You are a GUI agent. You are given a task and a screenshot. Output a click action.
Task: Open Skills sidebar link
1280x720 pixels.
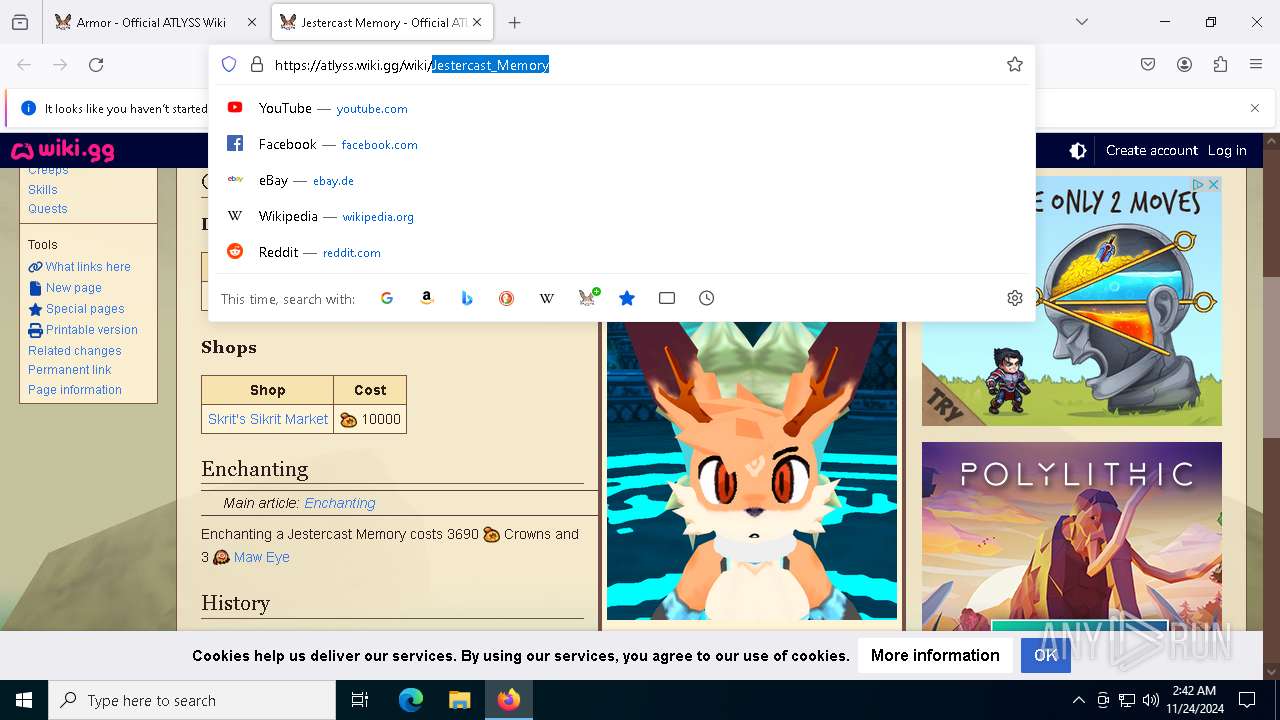(x=43, y=190)
